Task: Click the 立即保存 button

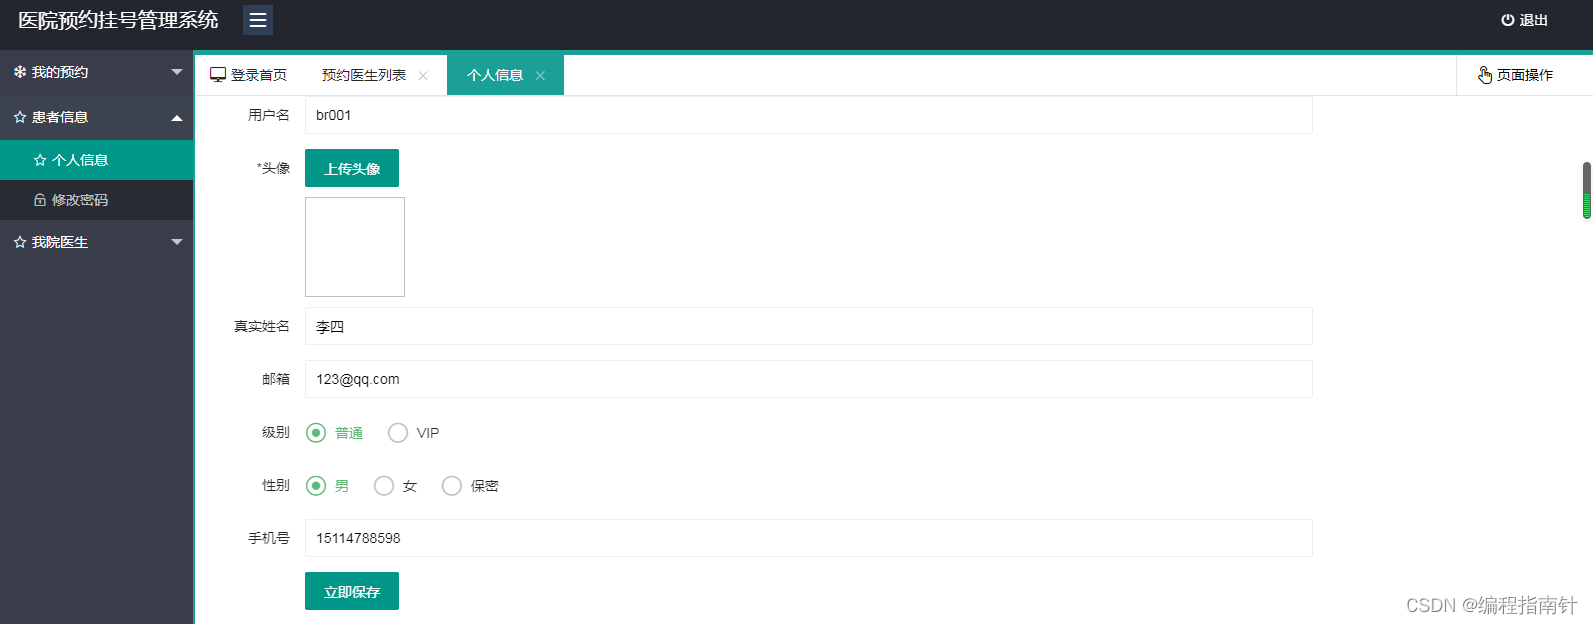Action: (x=352, y=591)
